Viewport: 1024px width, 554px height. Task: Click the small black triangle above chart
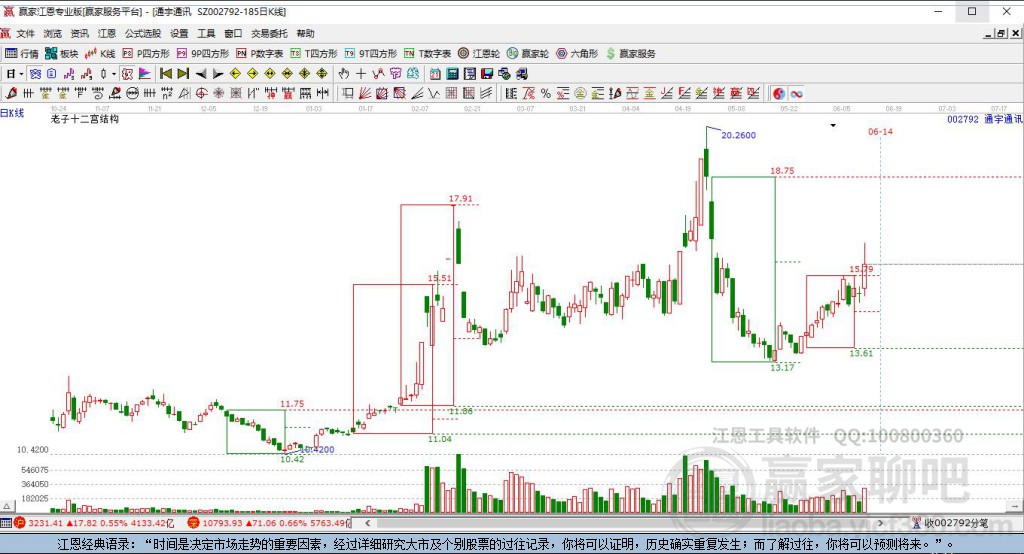click(x=833, y=126)
